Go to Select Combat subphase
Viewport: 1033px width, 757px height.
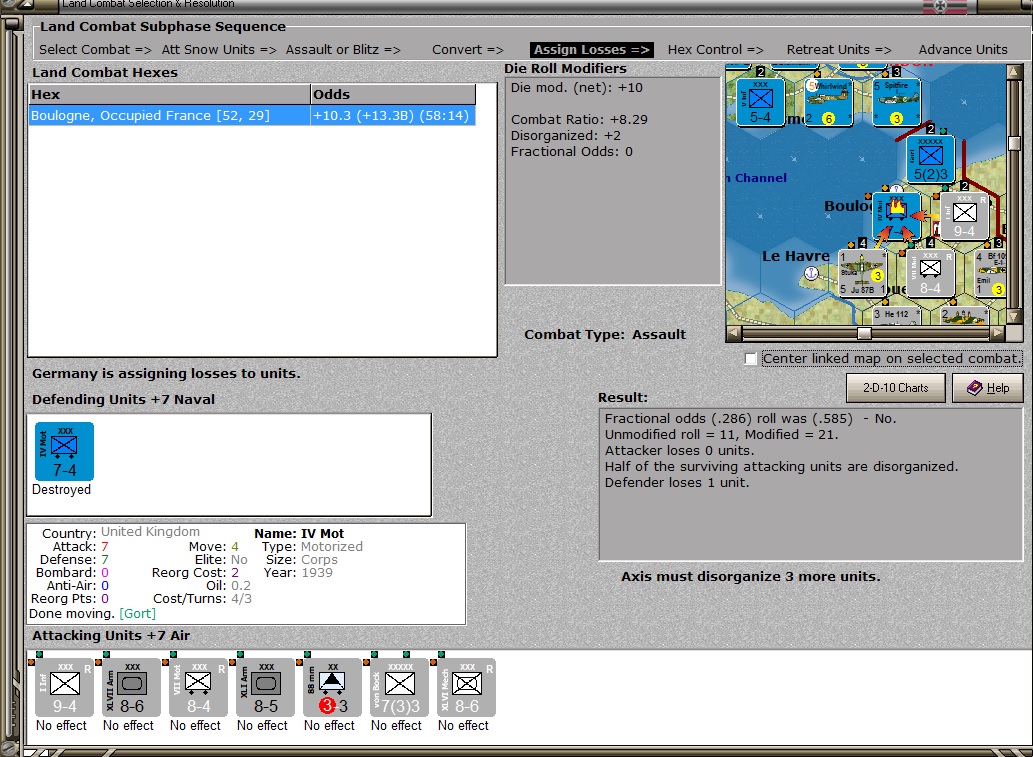(95, 49)
